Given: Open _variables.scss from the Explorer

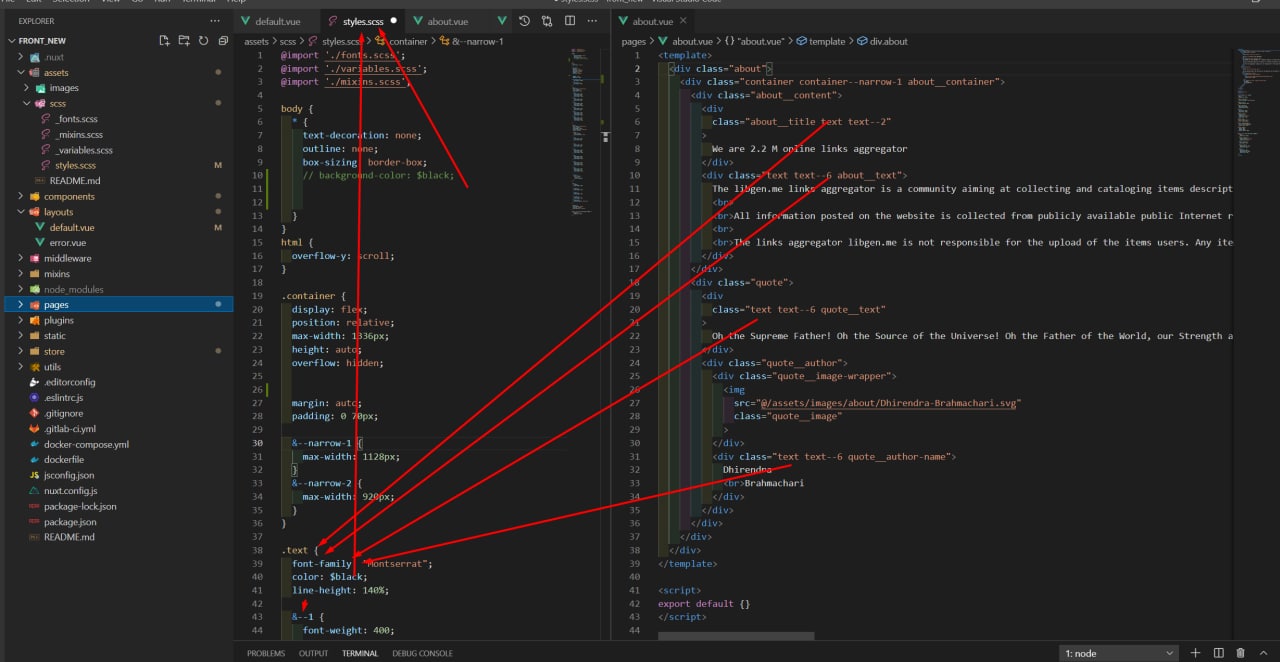Looking at the screenshot, I should click(x=84, y=150).
